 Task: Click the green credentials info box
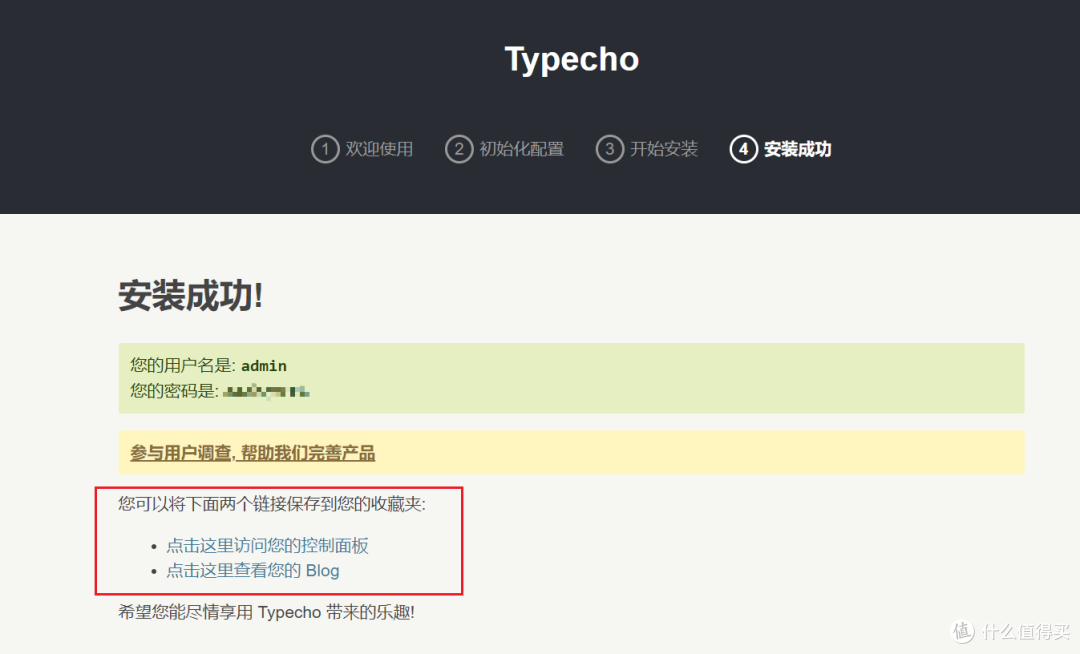(x=571, y=378)
